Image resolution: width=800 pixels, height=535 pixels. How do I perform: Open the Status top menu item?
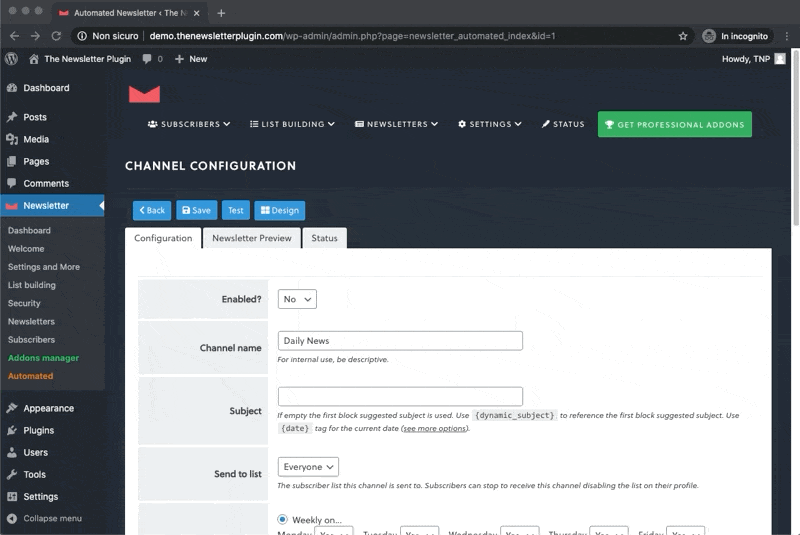pos(563,124)
